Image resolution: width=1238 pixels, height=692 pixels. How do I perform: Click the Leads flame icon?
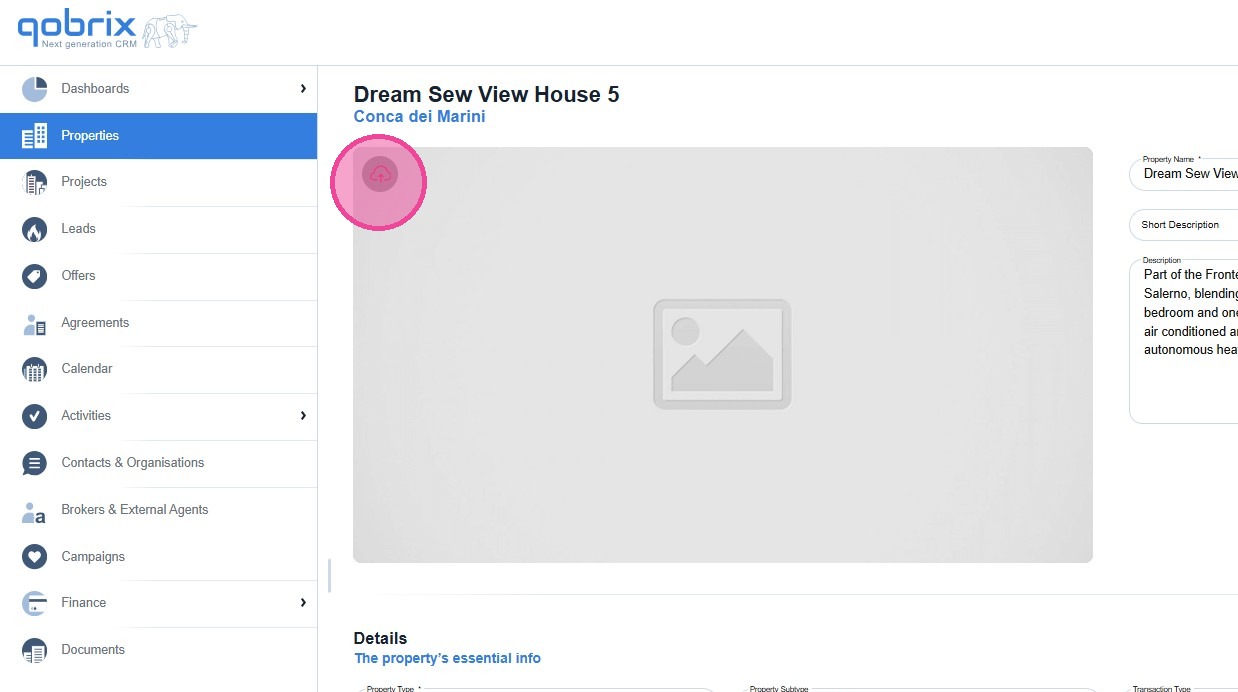(34, 229)
